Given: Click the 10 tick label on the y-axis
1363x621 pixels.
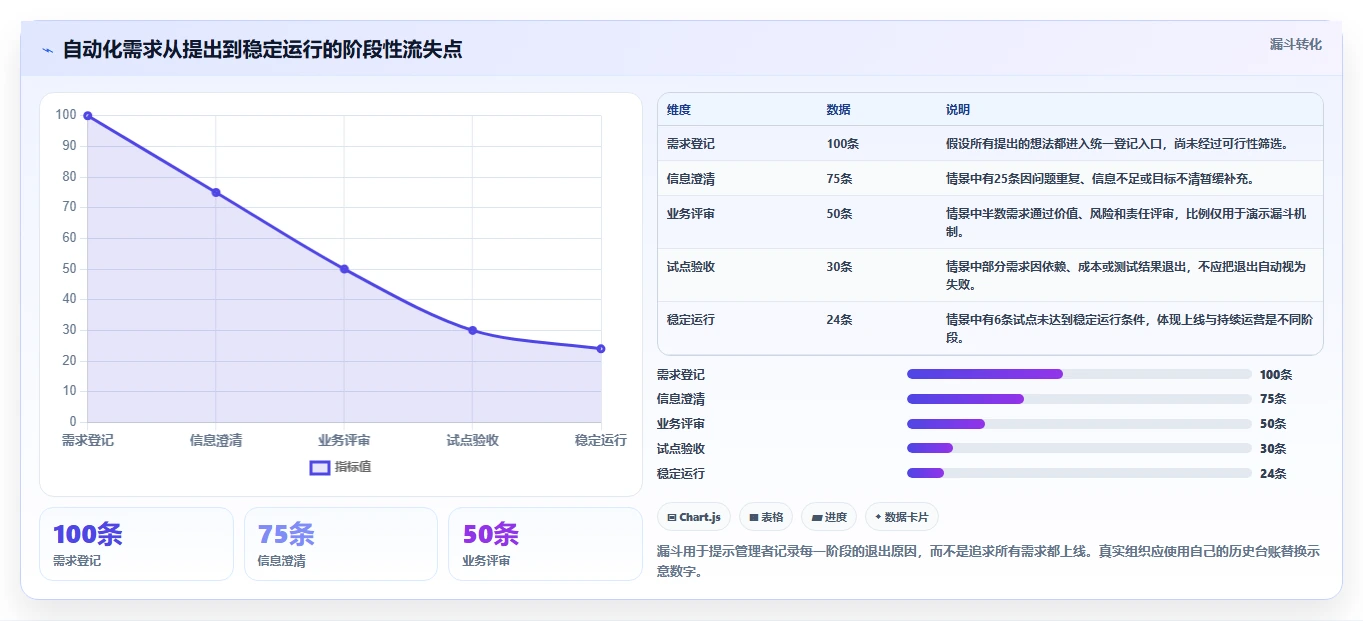Looking at the screenshot, I should pyautogui.click(x=69, y=391).
